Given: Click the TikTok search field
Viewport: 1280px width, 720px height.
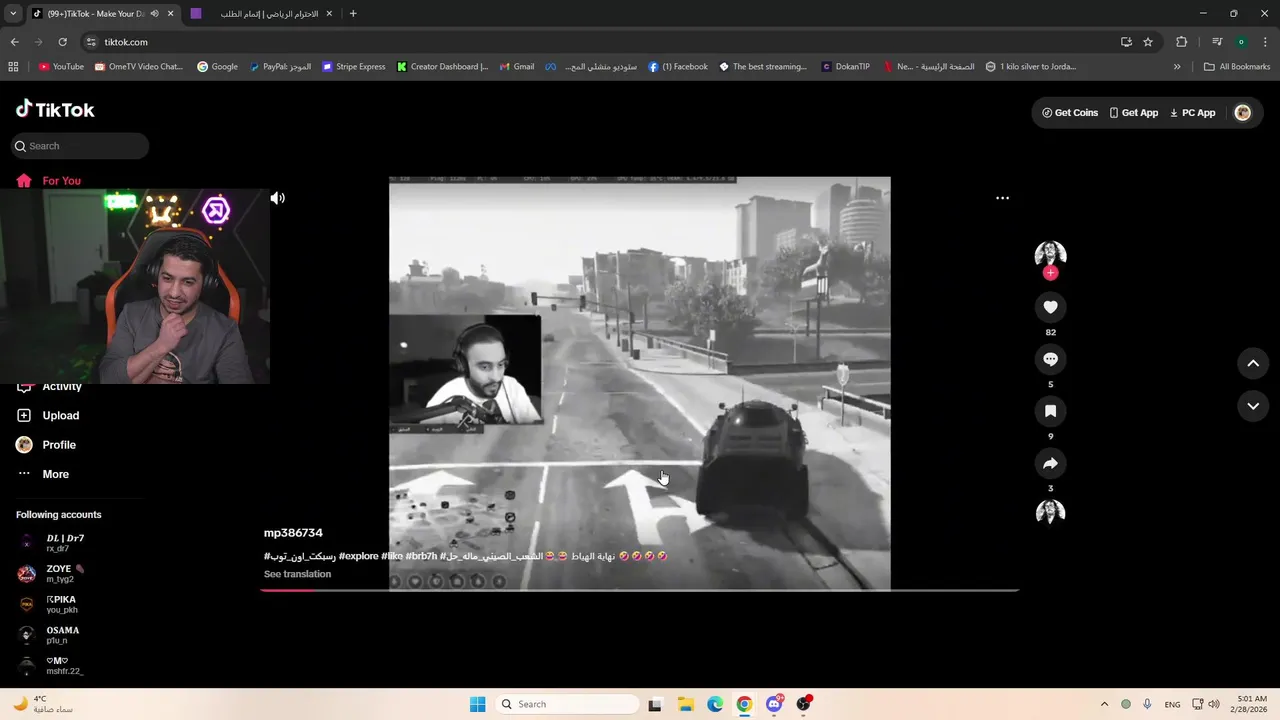Looking at the screenshot, I should [80, 146].
